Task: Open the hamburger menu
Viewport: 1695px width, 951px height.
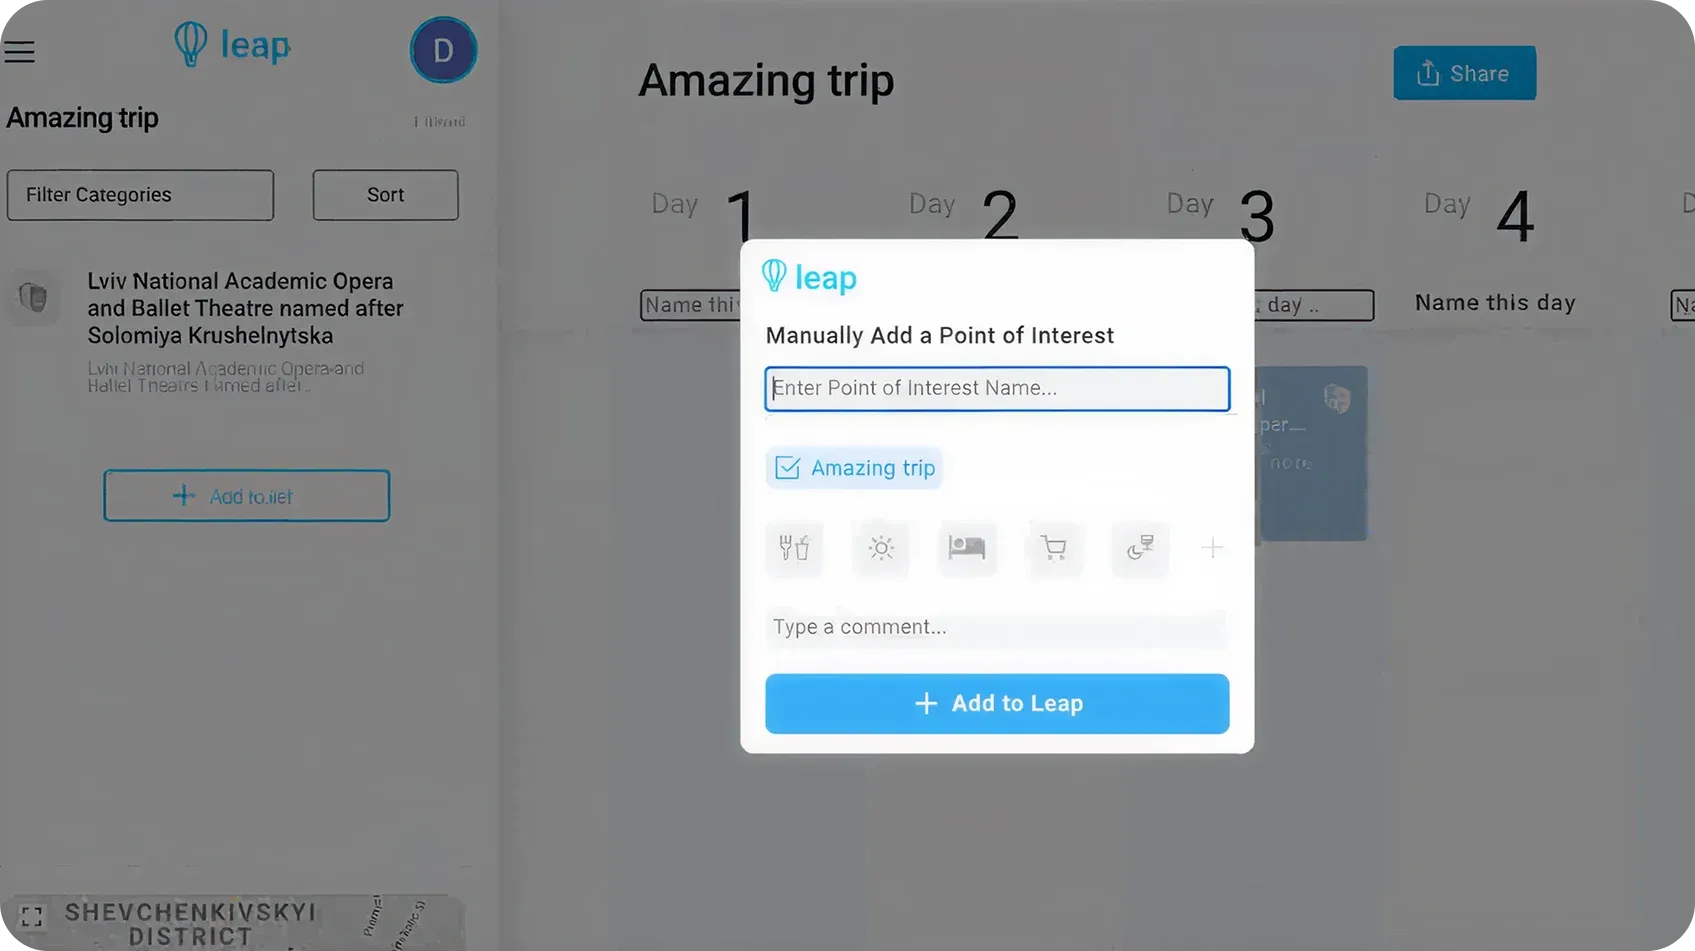Action: click(20, 52)
